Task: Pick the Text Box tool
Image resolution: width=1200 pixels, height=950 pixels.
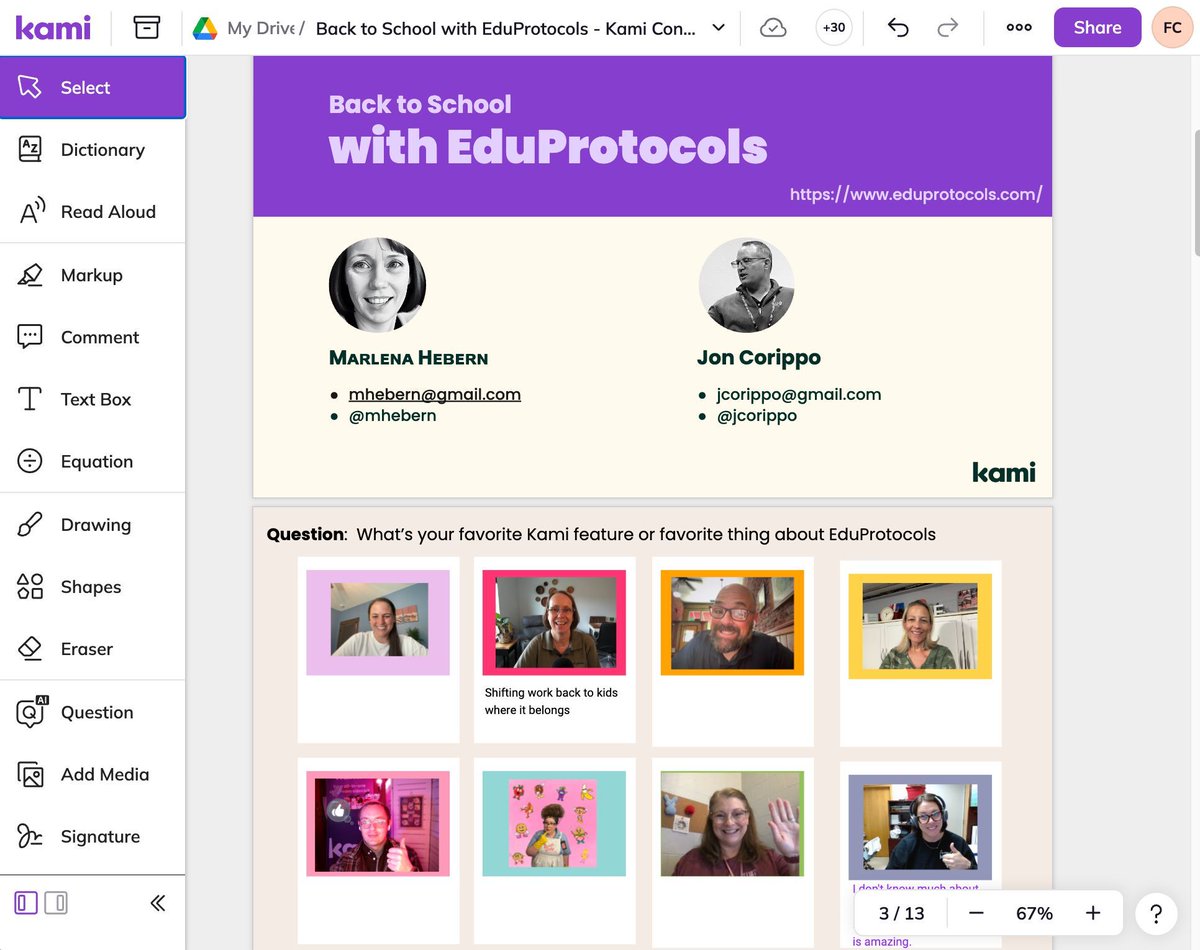Action: pos(92,399)
